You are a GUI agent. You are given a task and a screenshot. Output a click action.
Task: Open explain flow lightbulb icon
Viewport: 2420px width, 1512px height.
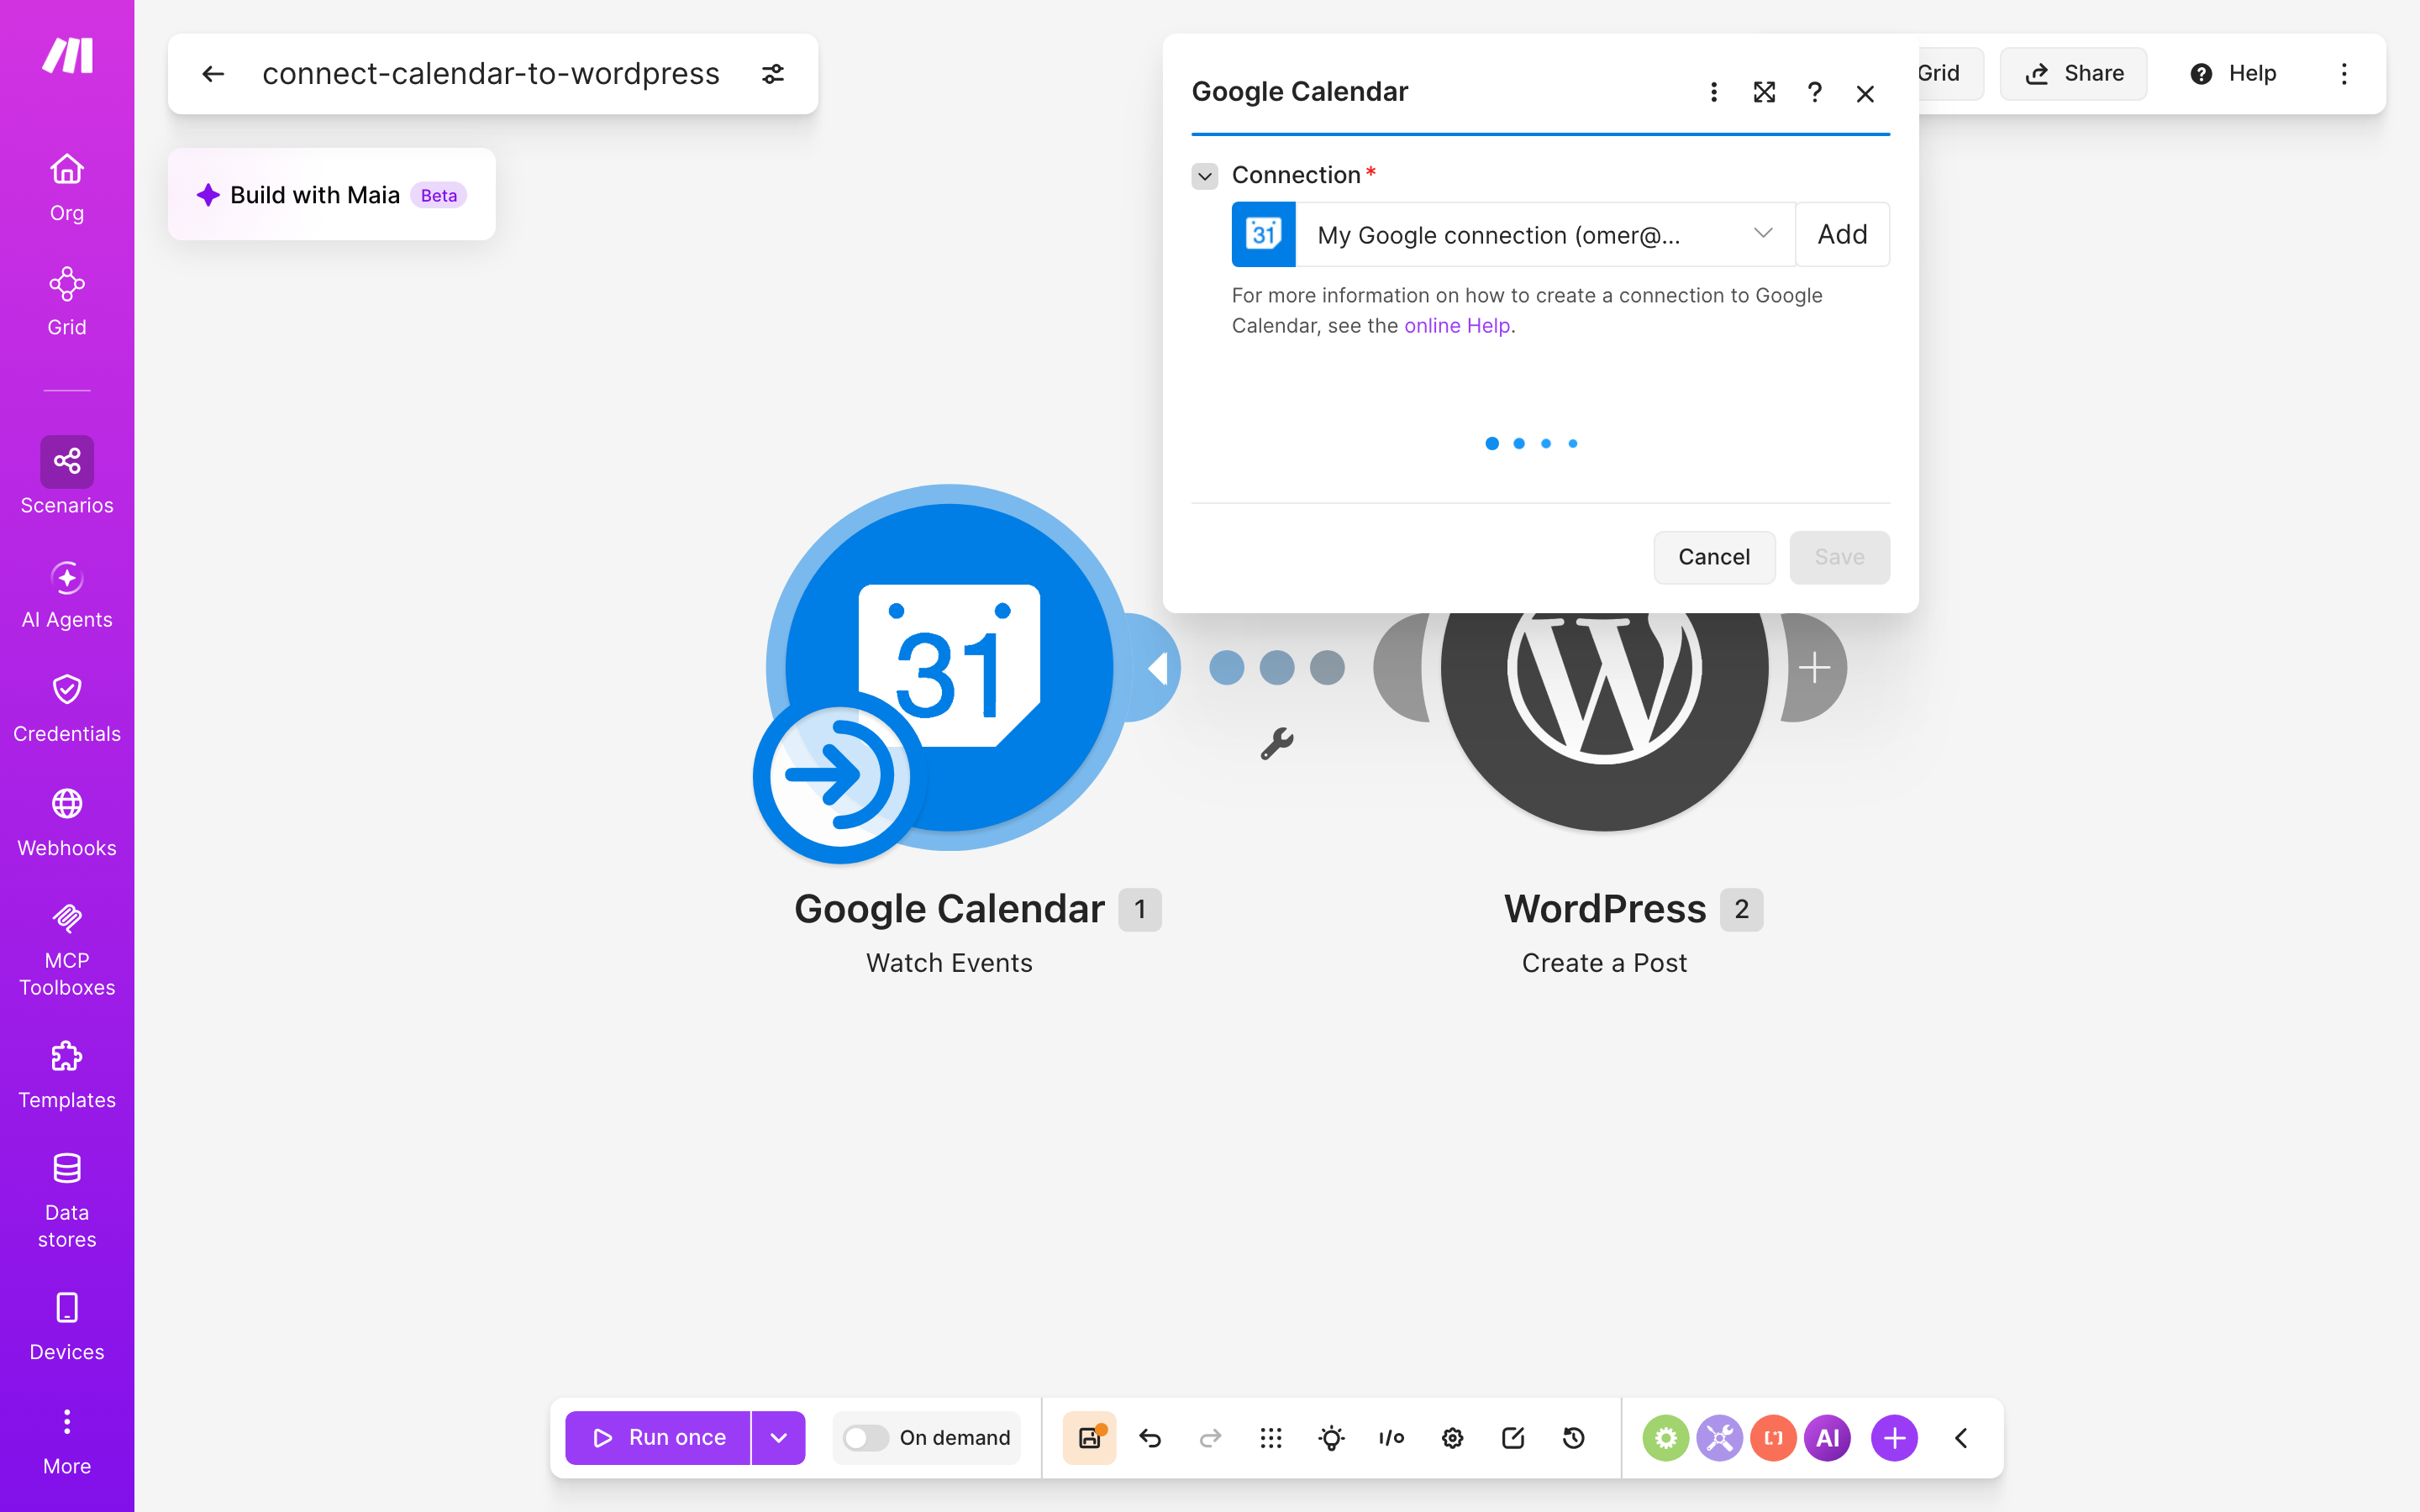[1331, 1438]
